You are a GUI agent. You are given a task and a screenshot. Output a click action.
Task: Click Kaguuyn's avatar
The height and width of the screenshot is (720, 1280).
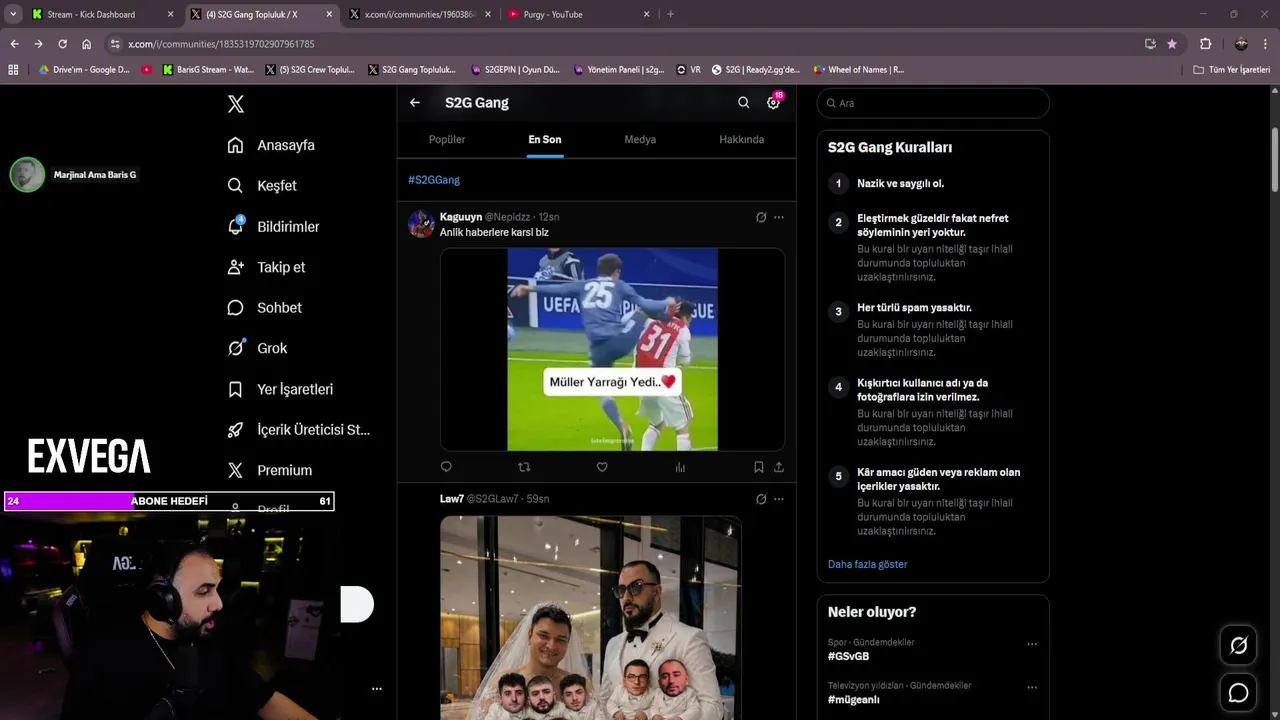coord(421,224)
